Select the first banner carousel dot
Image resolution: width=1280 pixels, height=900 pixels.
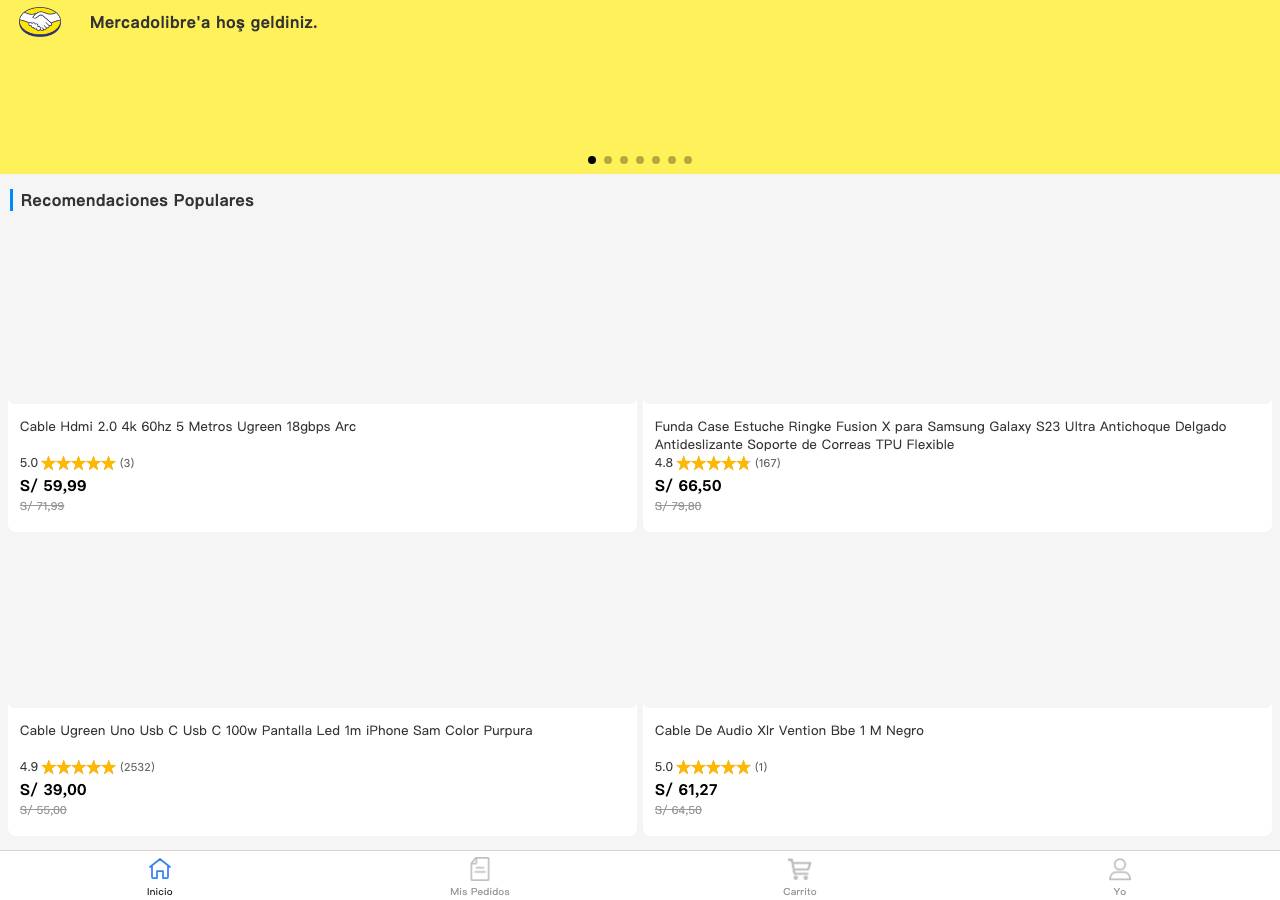[x=592, y=160]
